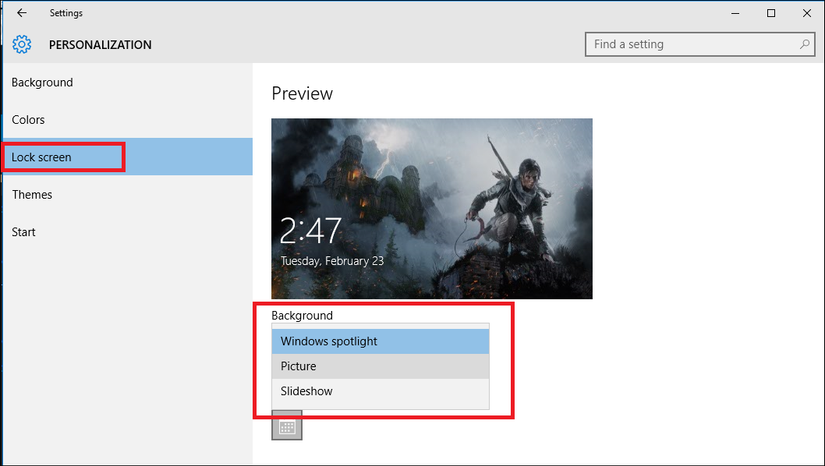The height and width of the screenshot is (466, 825).
Task: Click the Settings window title text
Action: point(66,13)
